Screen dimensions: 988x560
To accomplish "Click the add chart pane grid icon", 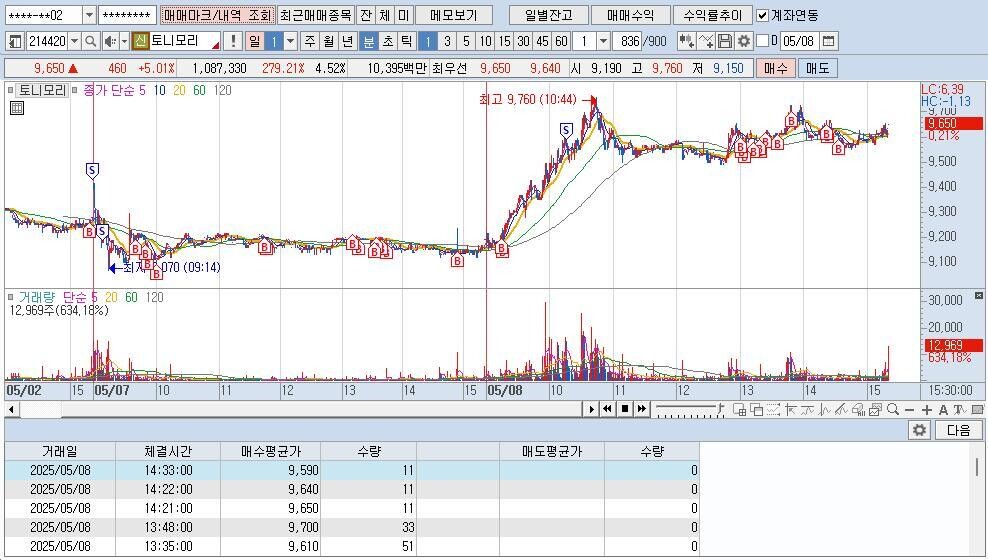I will pyautogui.click(x=740, y=409).
